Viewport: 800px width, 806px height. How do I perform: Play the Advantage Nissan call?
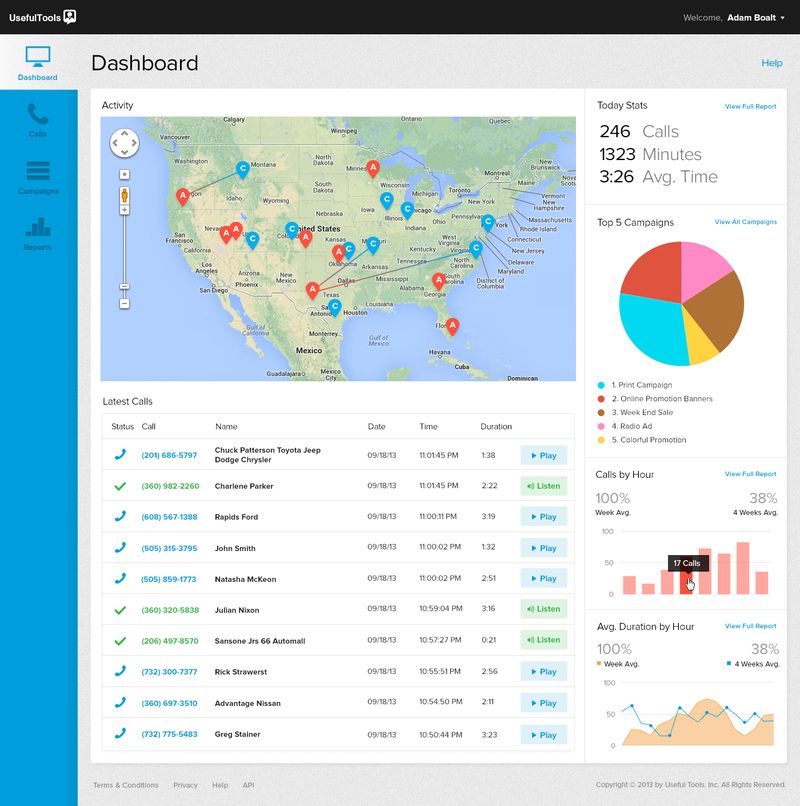[x=543, y=703]
